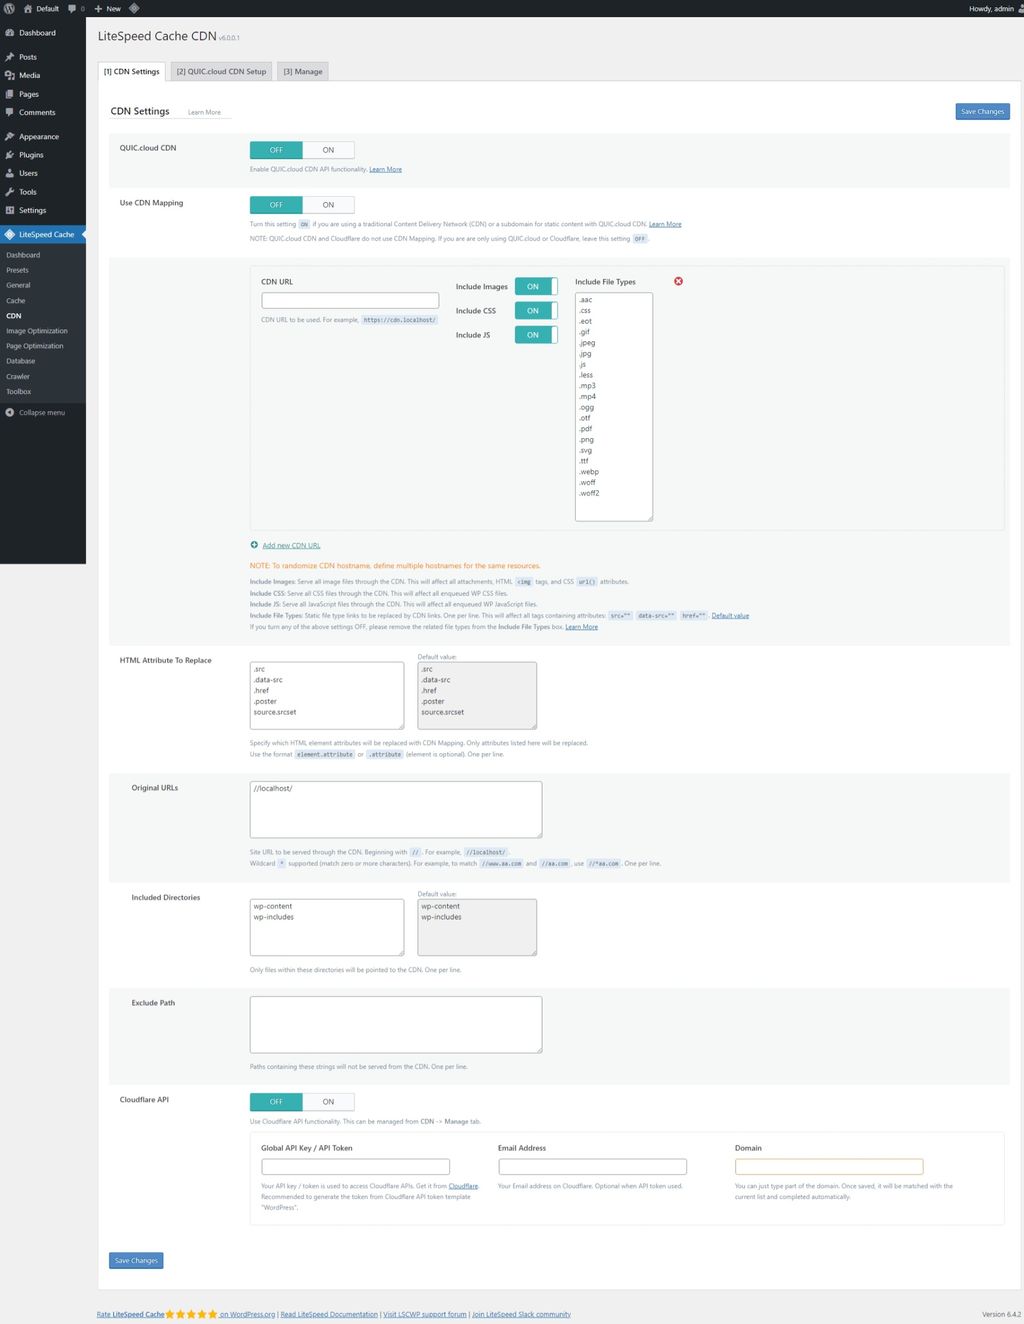Screen dimensions: 1024x1324
Task: Click the Exclude Path text area
Action: coord(396,1025)
